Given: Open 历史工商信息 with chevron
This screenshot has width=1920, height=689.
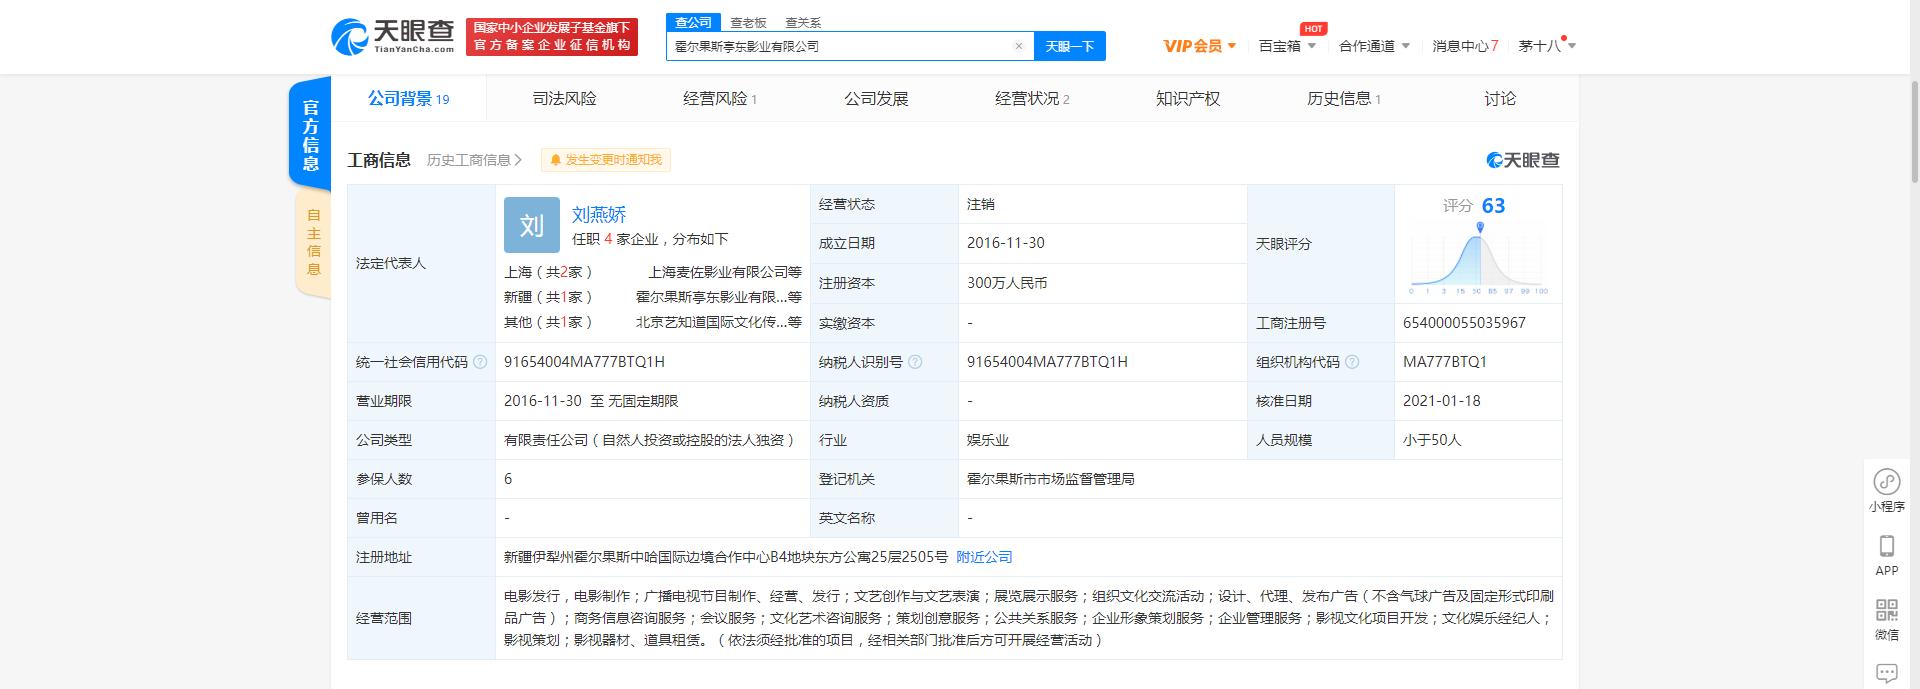Looking at the screenshot, I should tap(474, 160).
